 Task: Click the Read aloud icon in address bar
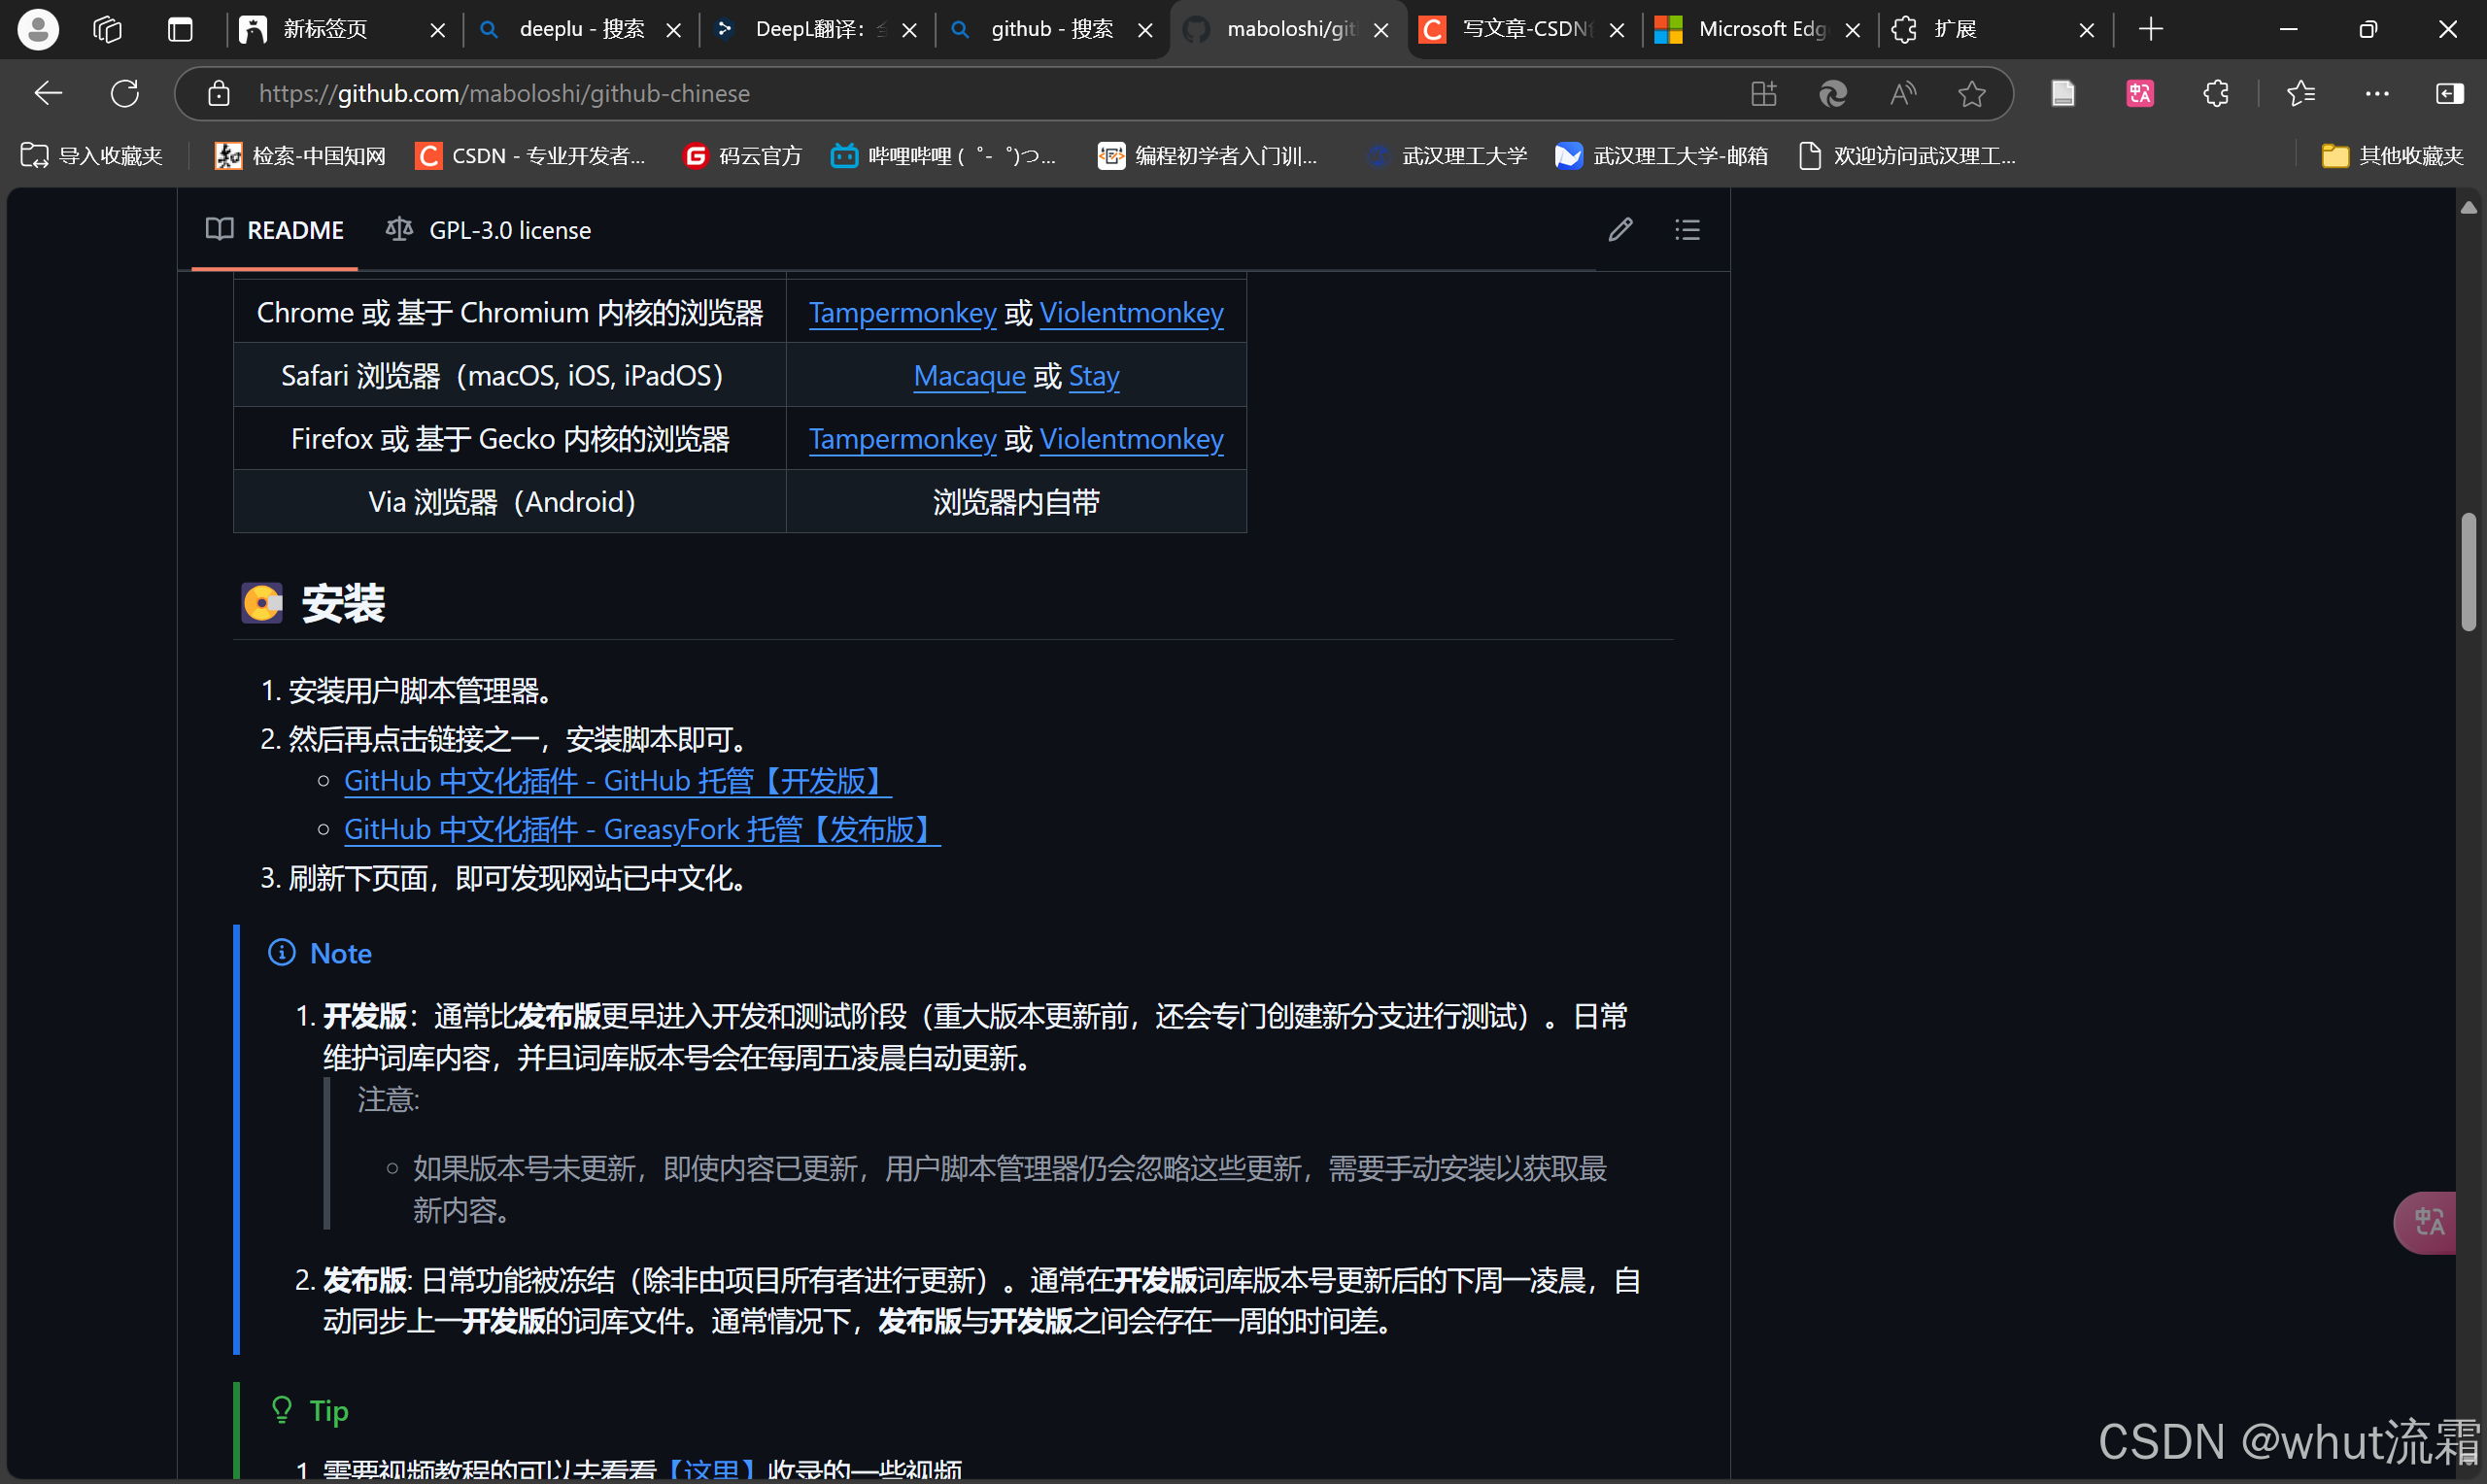coord(1901,93)
